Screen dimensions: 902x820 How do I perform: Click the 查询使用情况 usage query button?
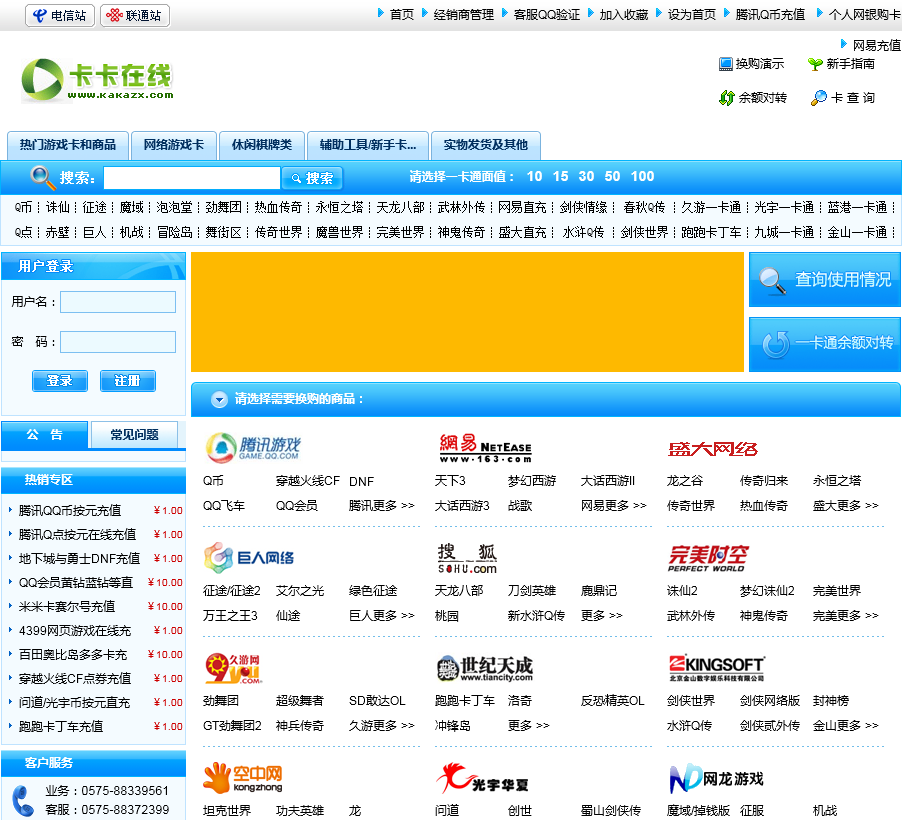pyautogui.click(x=825, y=280)
